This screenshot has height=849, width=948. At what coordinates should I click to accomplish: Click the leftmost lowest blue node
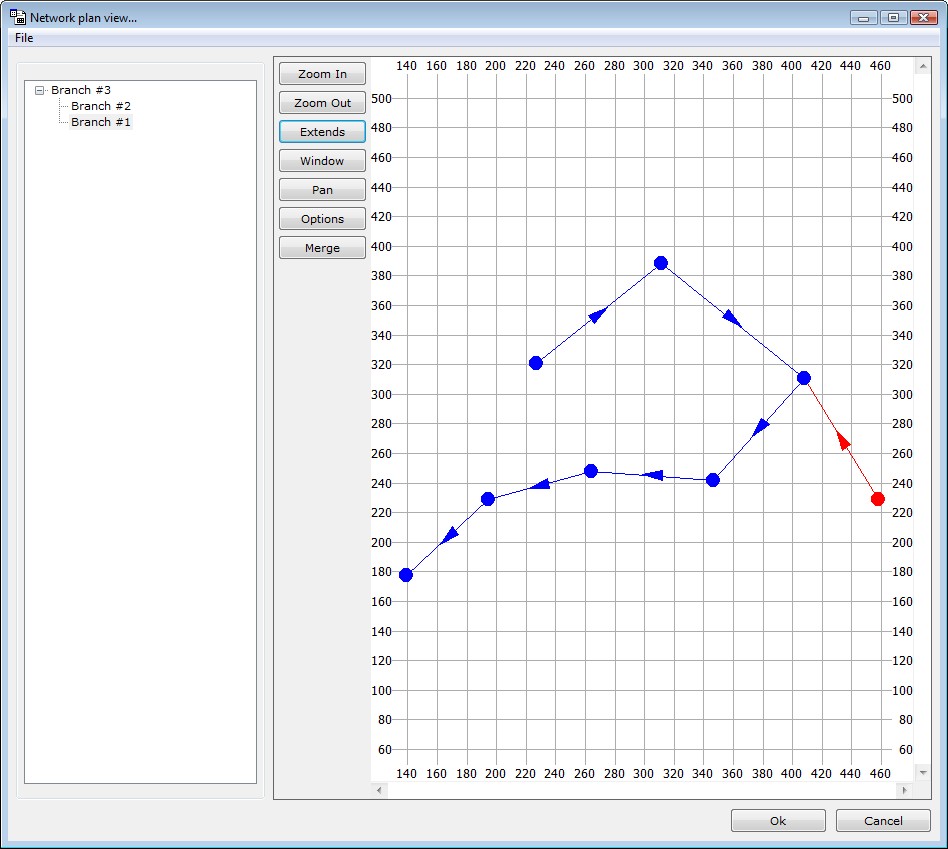[406, 575]
